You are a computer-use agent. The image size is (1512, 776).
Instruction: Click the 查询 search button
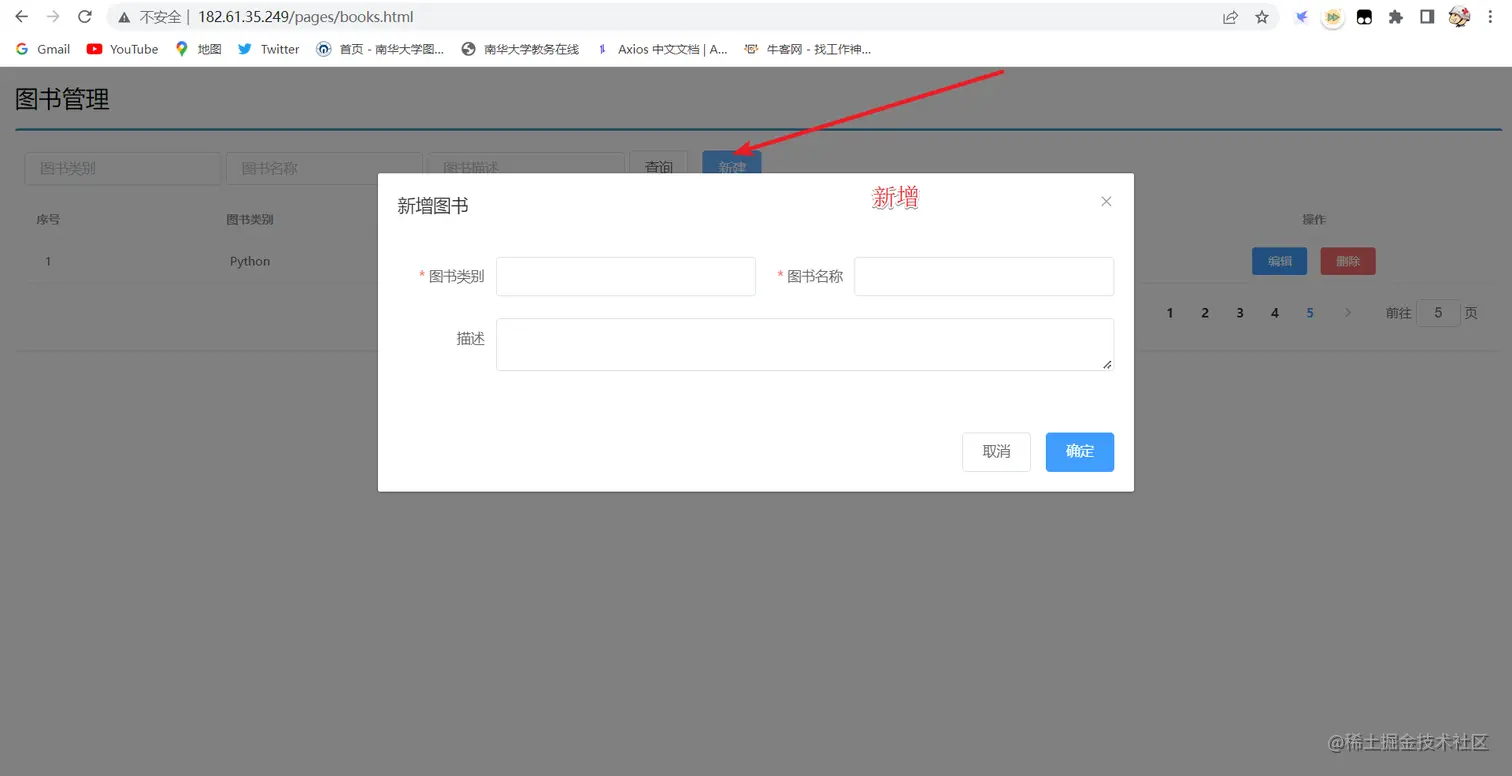(x=658, y=164)
